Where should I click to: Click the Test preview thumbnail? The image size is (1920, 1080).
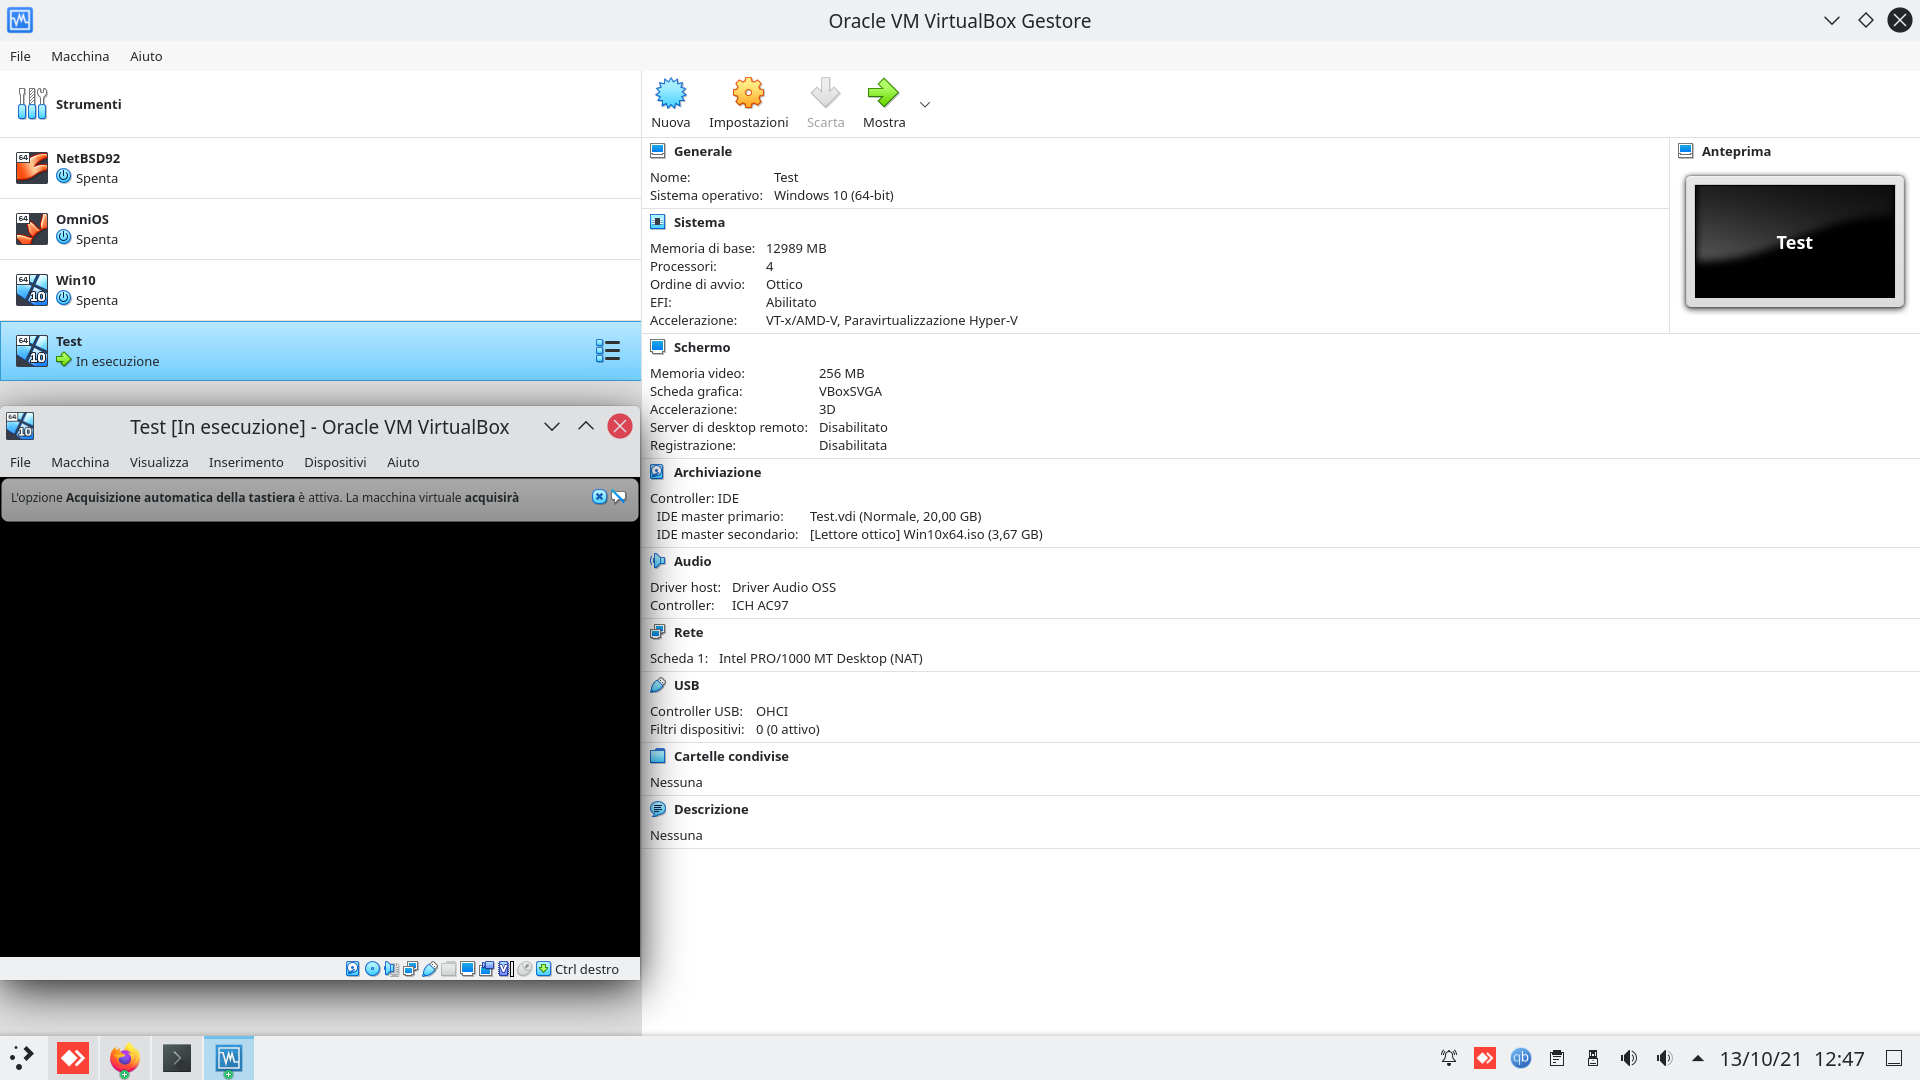(1794, 242)
